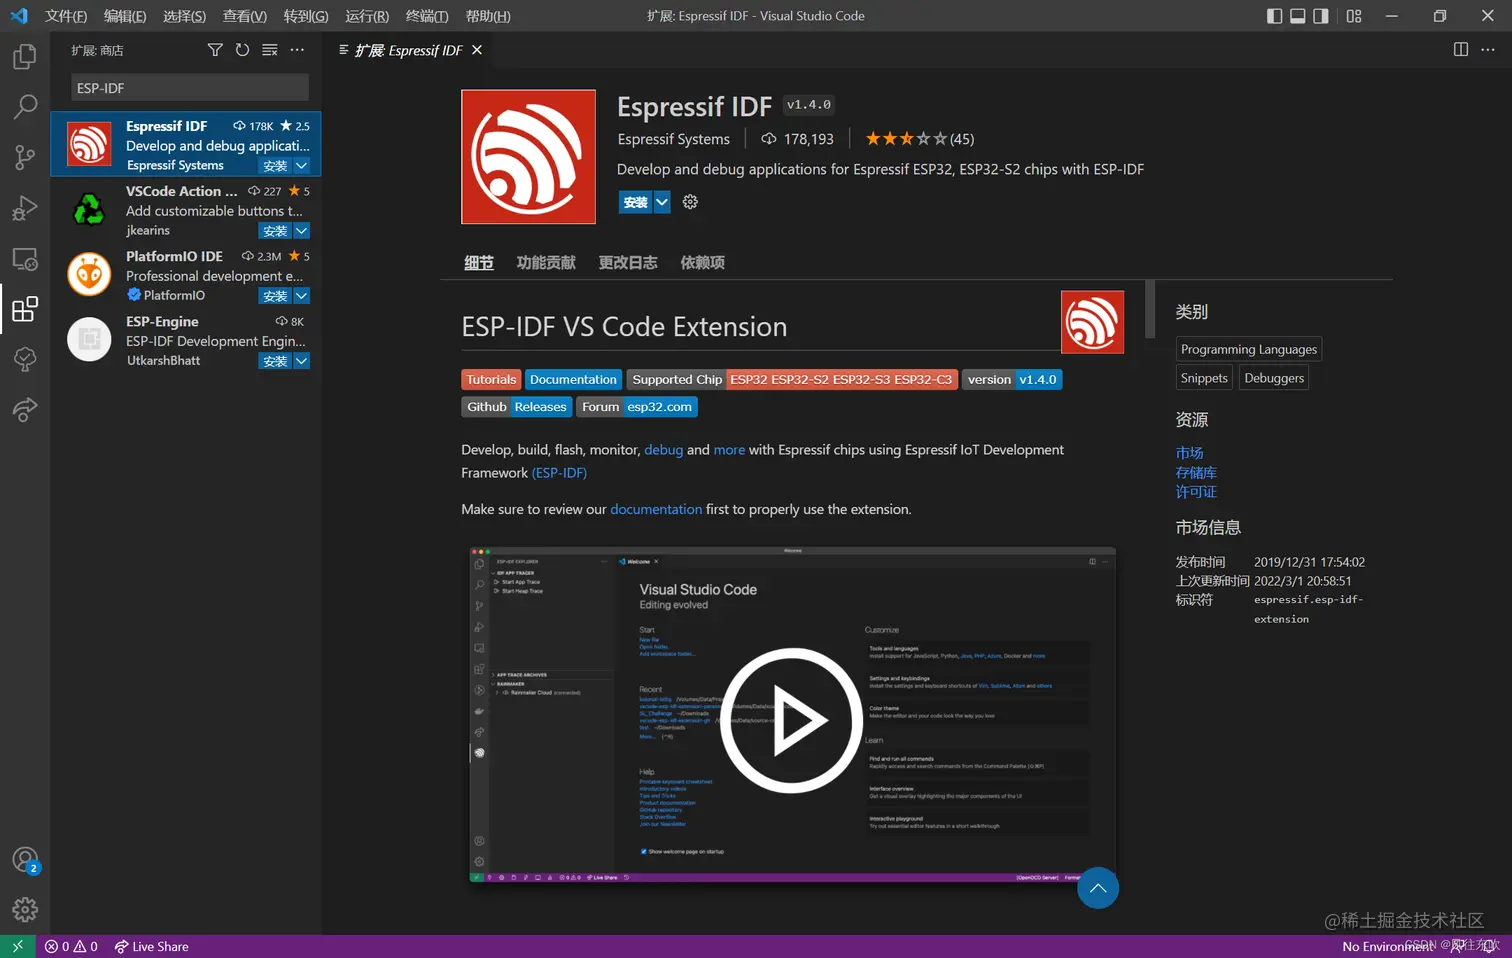1512x958 pixels.
Task: Split the editor to the right
Action: click(x=1461, y=50)
